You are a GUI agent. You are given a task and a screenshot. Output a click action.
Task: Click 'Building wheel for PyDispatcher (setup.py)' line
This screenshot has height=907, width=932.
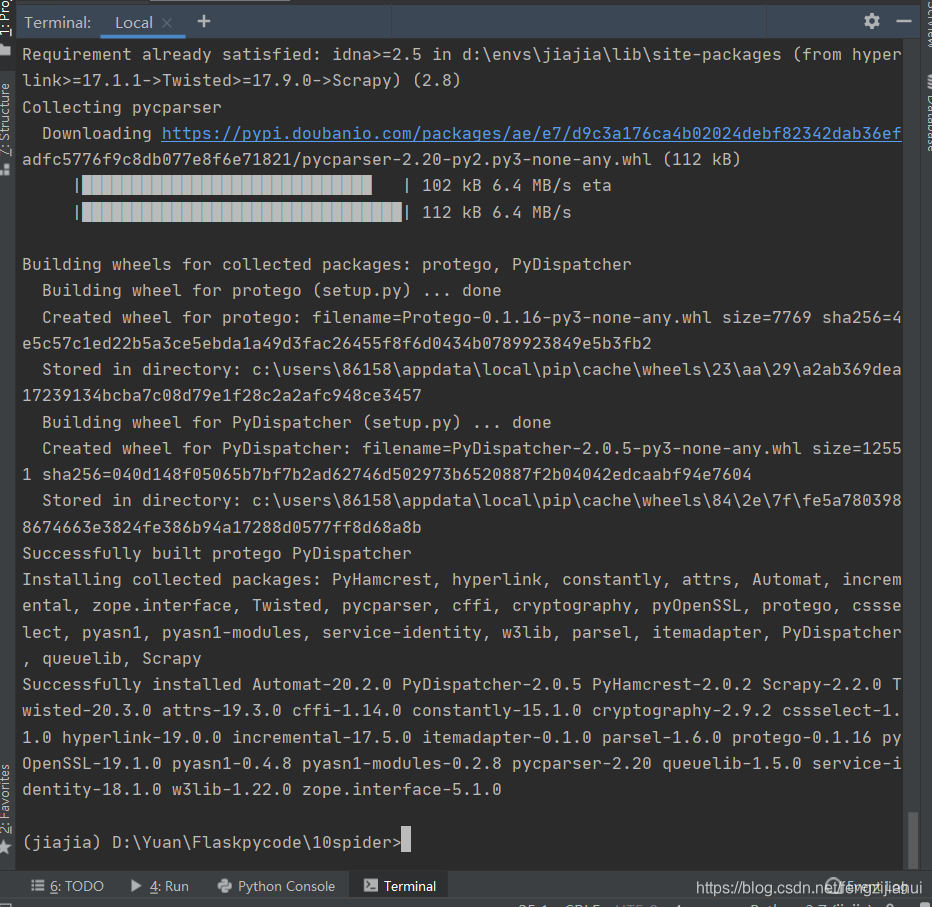pyautogui.click(x=297, y=422)
